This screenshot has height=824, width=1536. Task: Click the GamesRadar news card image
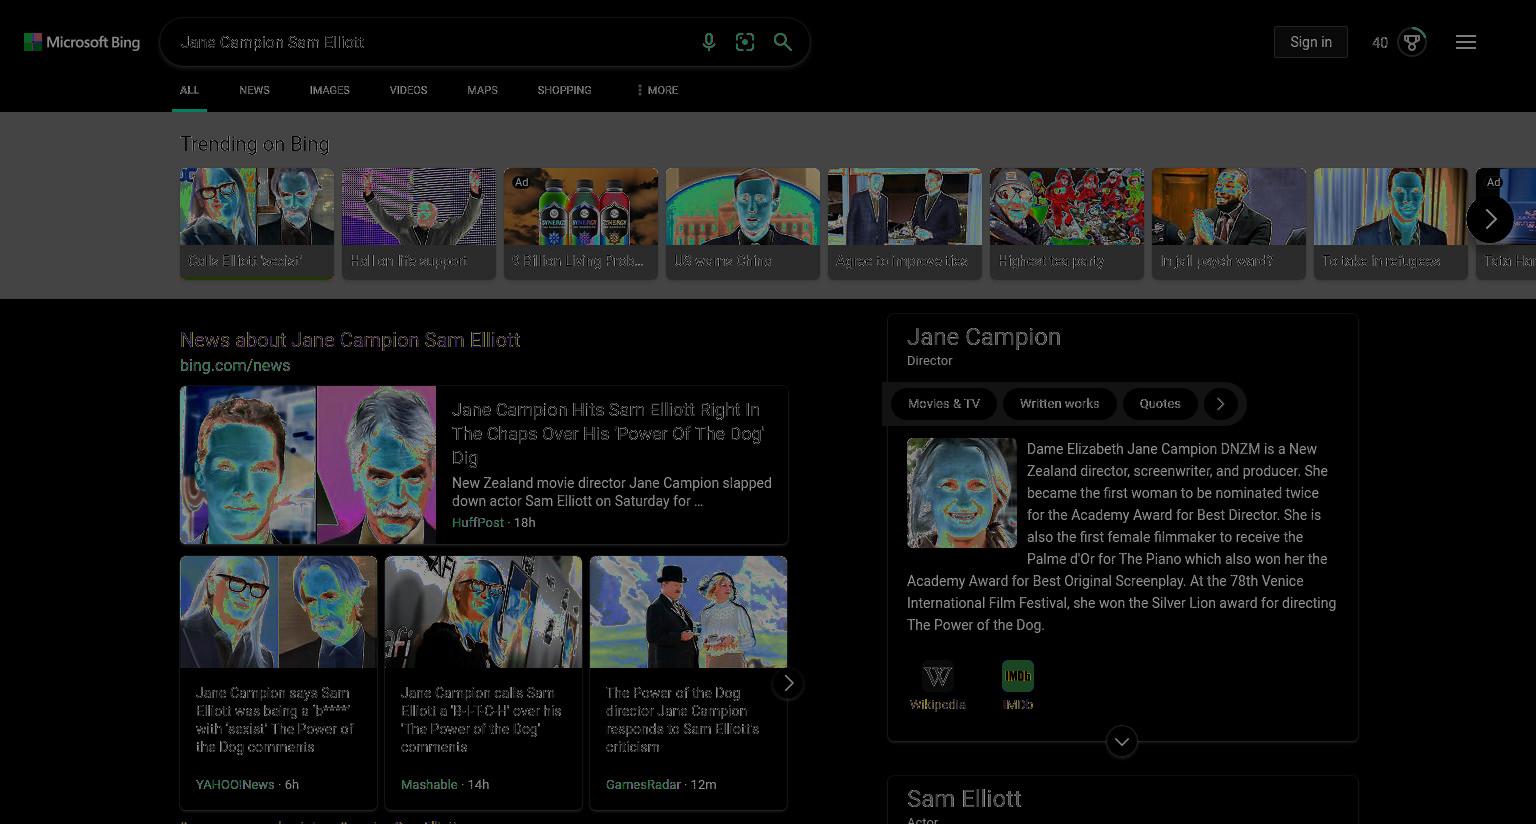click(689, 612)
